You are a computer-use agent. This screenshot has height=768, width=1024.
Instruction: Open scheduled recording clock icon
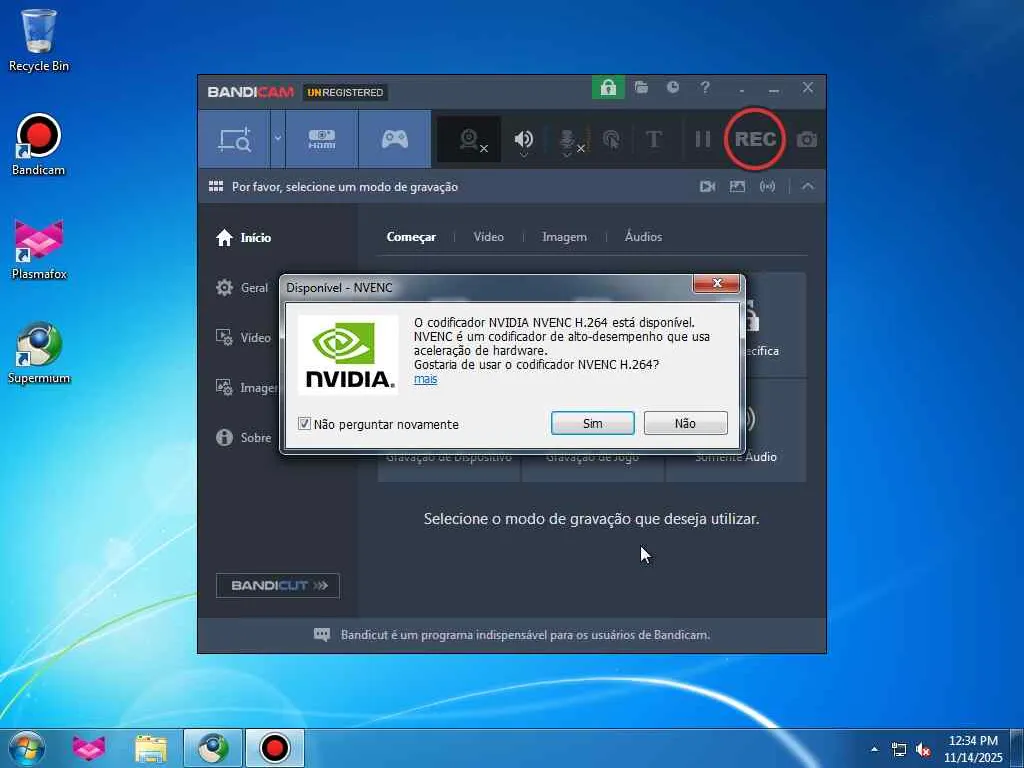click(x=673, y=87)
